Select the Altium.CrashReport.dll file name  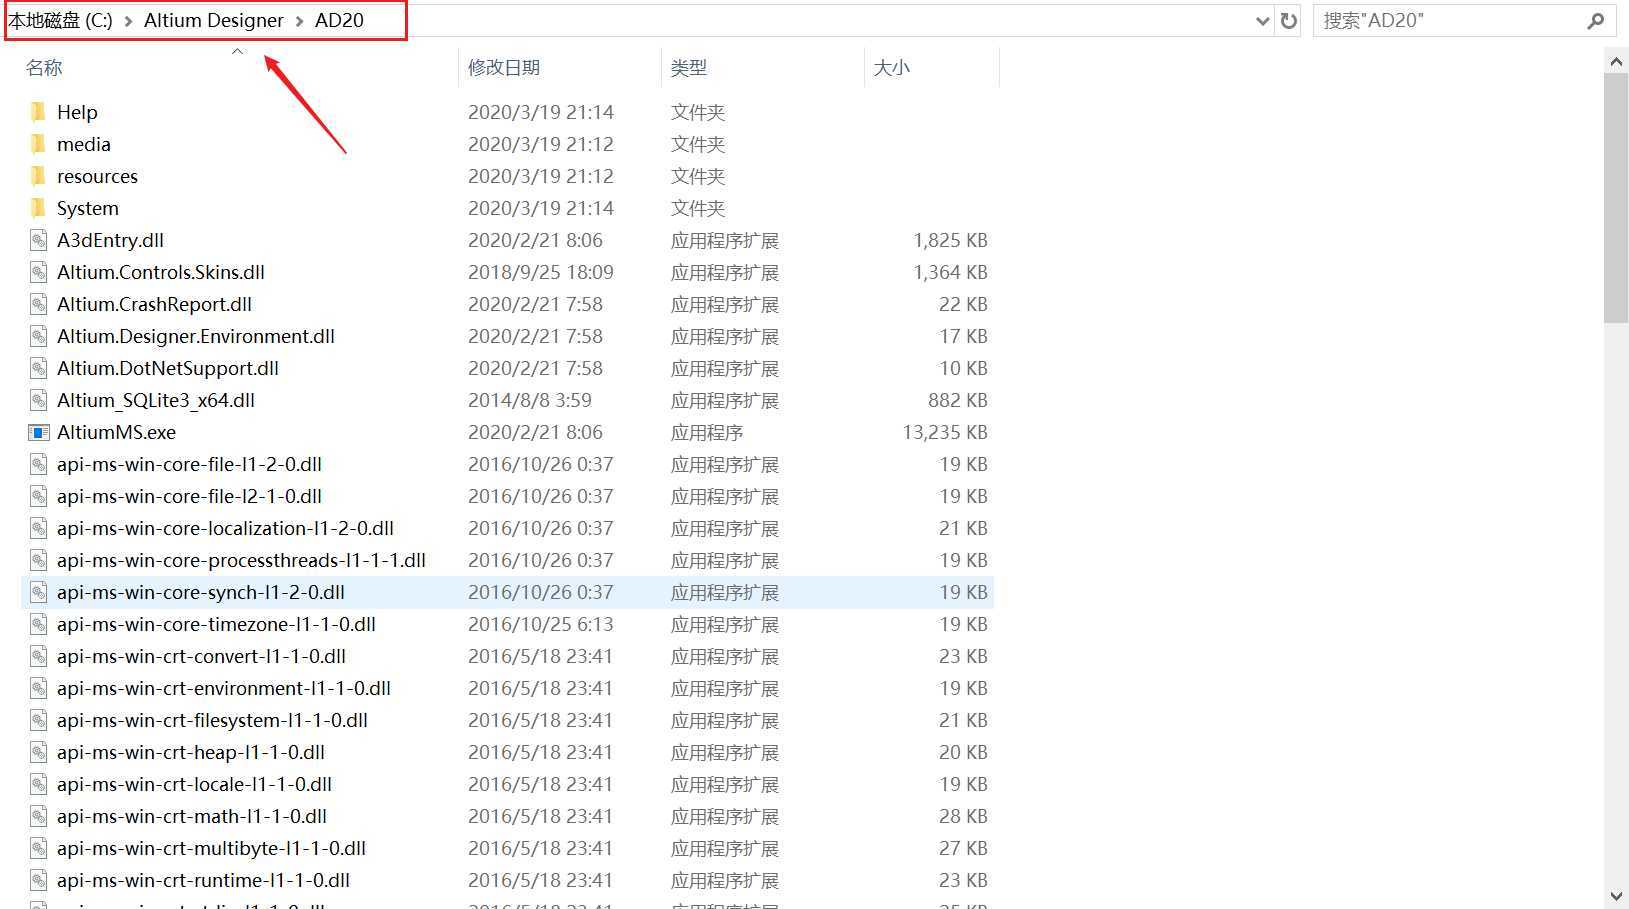pos(154,304)
